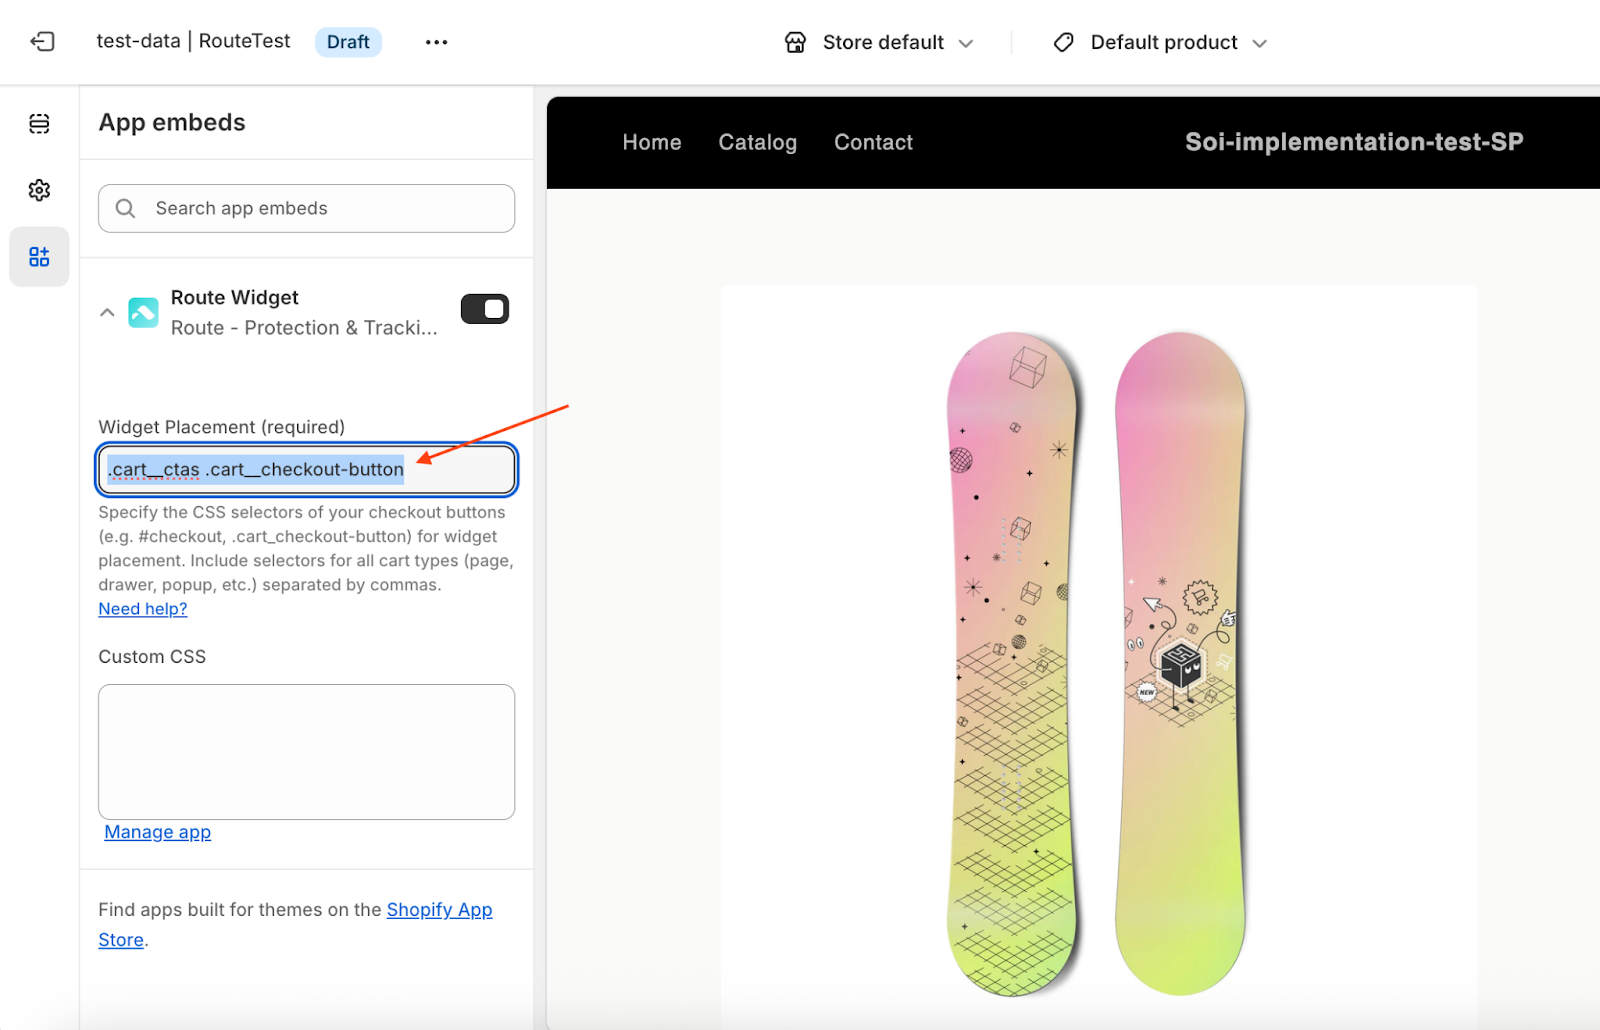The width and height of the screenshot is (1600, 1030).
Task: Click the three-dot more actions icon
Action: click(x=436, y=42)
